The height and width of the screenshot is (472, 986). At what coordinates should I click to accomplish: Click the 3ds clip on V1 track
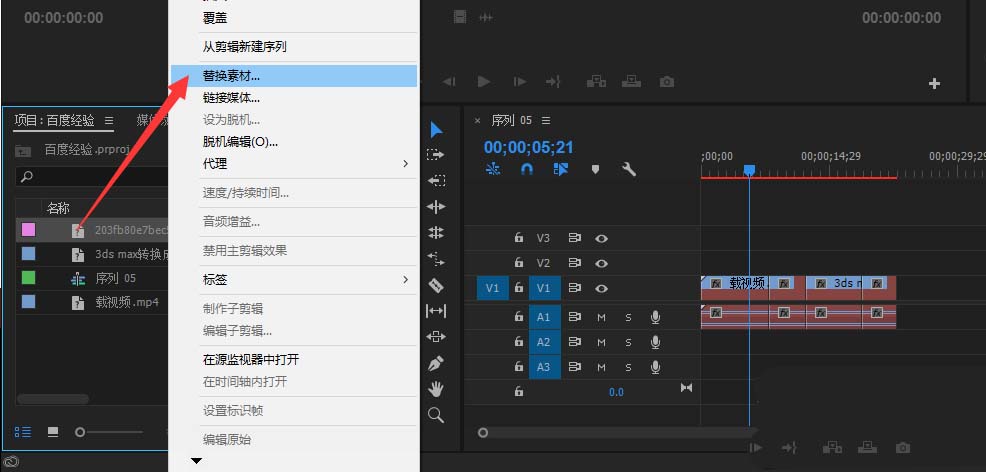(833, 288)
